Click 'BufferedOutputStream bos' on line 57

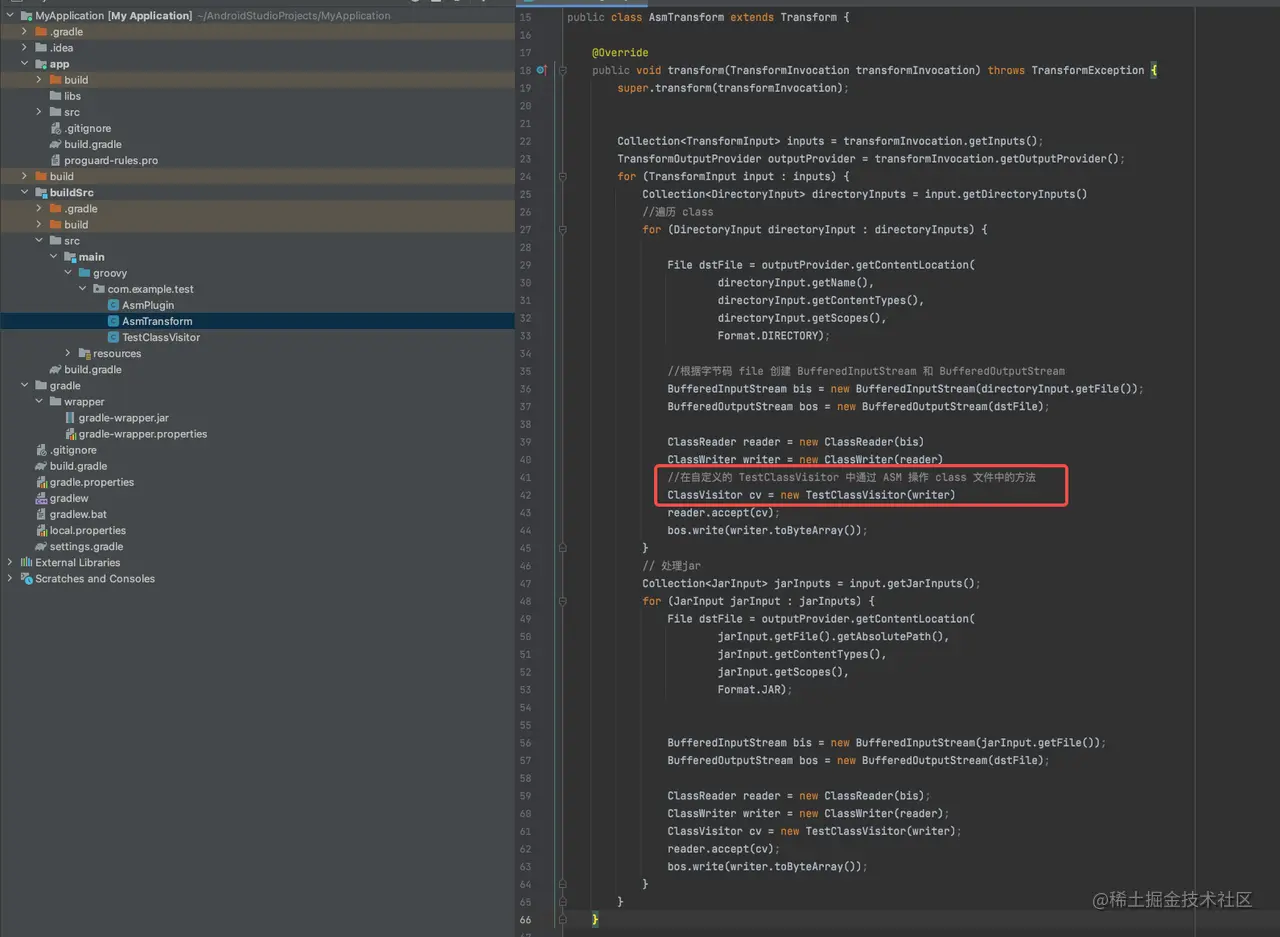coord(742,761)
